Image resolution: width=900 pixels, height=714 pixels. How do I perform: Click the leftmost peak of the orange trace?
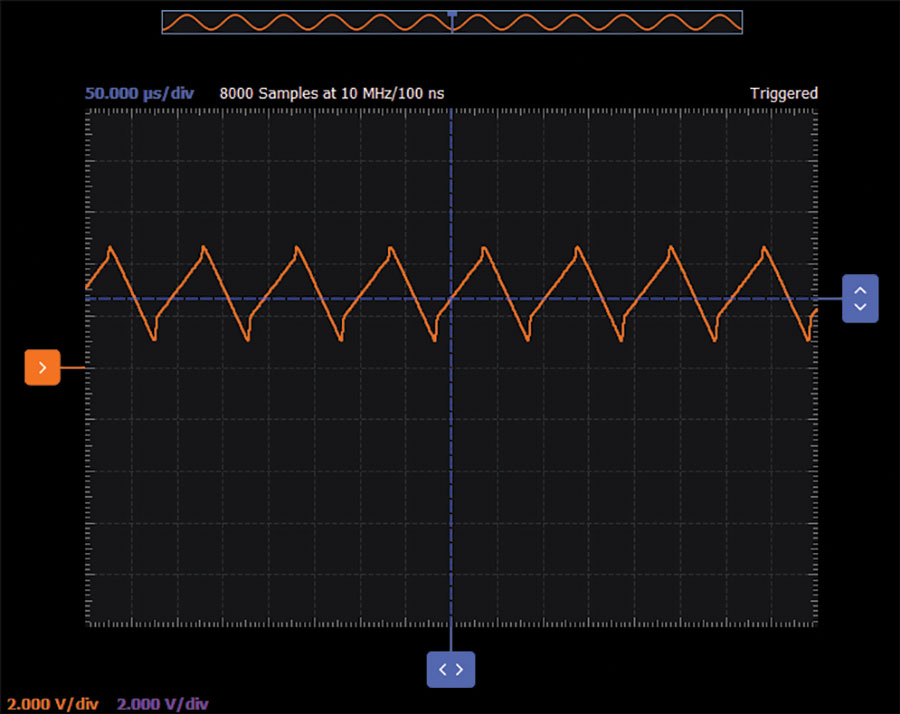click(110, 247)
